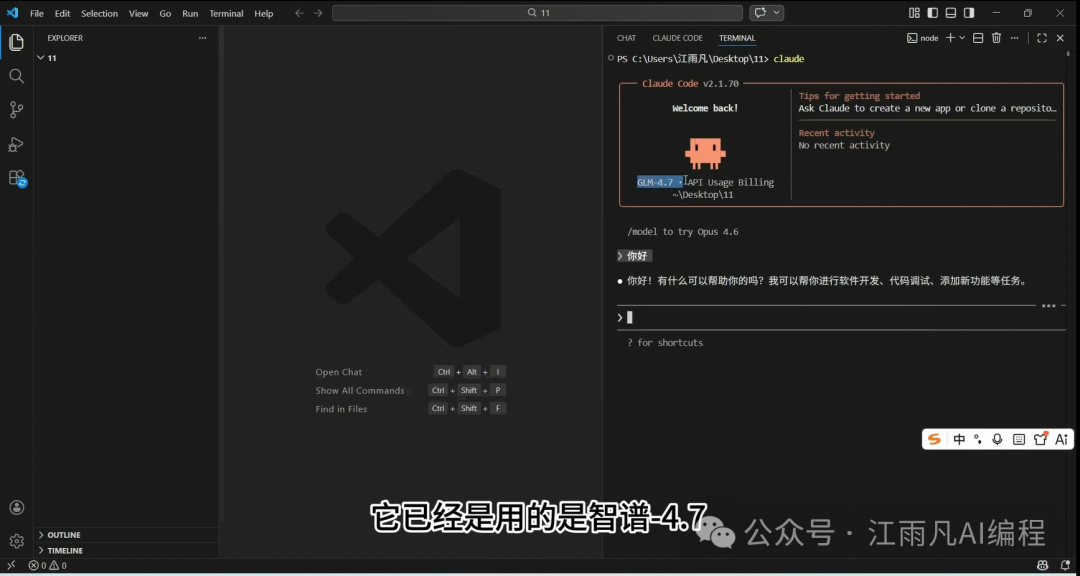The width and height of the screenshot is (1080, 576).
Task: Open dropdown arrow next to Copilot chat icon
Action: click(x=777, y=12)
